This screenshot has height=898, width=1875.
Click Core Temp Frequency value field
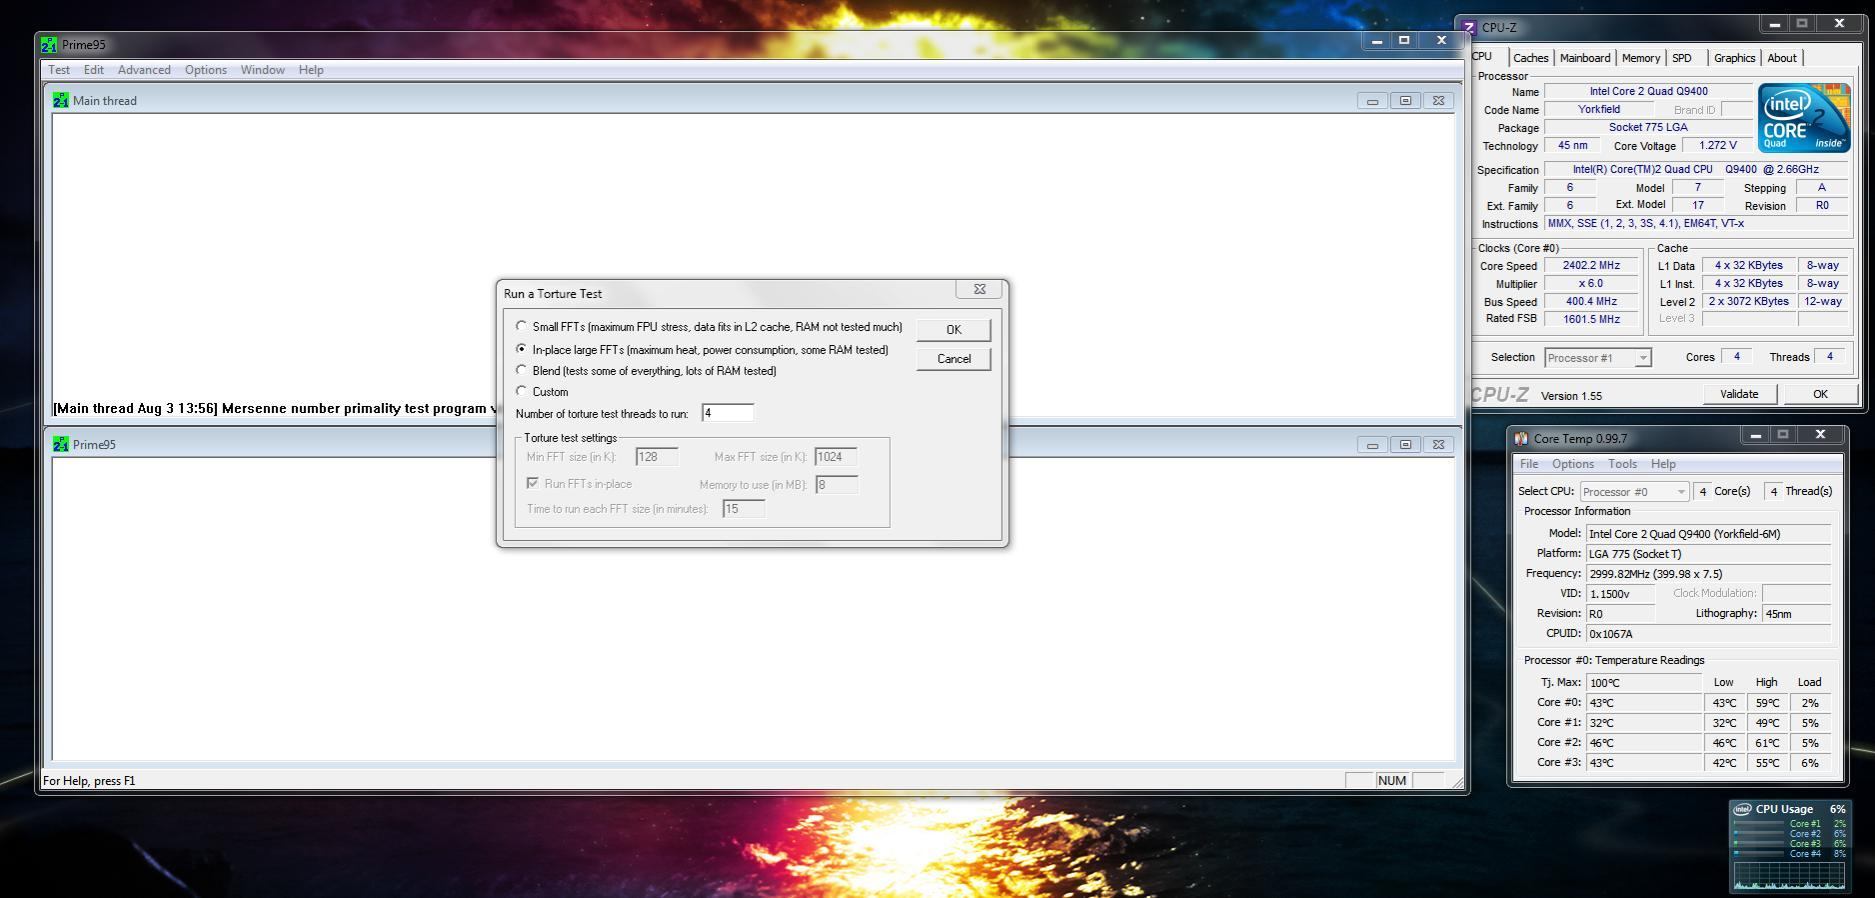1708,574
